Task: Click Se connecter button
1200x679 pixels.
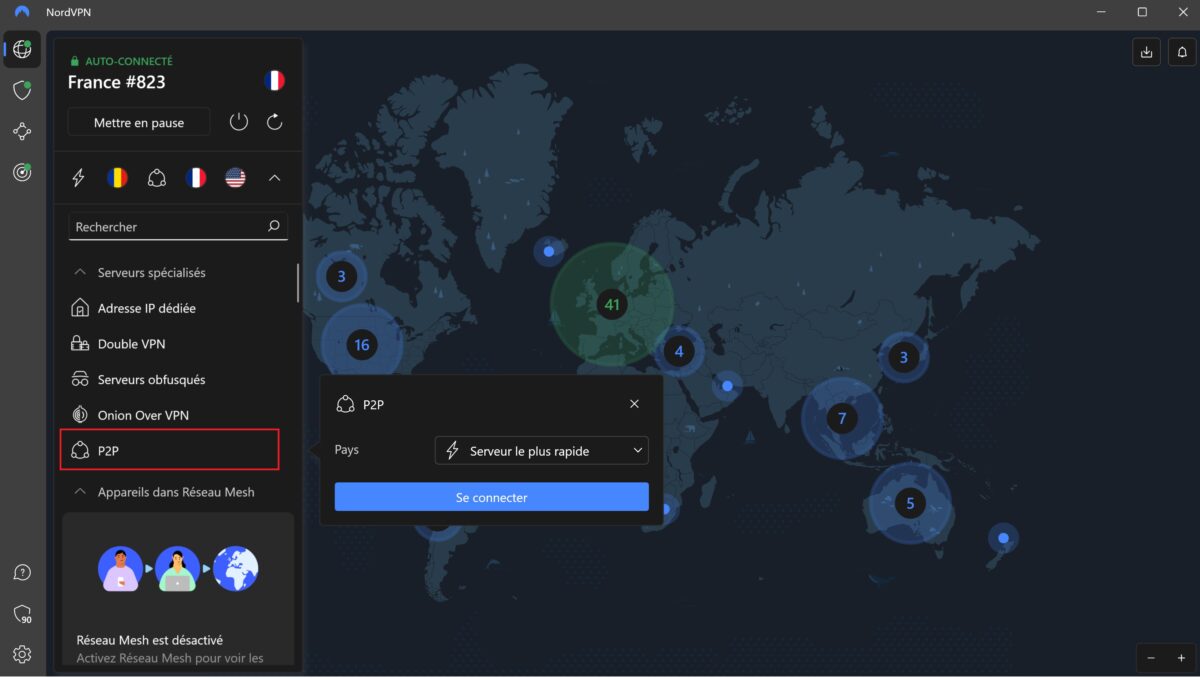Action: point(492,497)
